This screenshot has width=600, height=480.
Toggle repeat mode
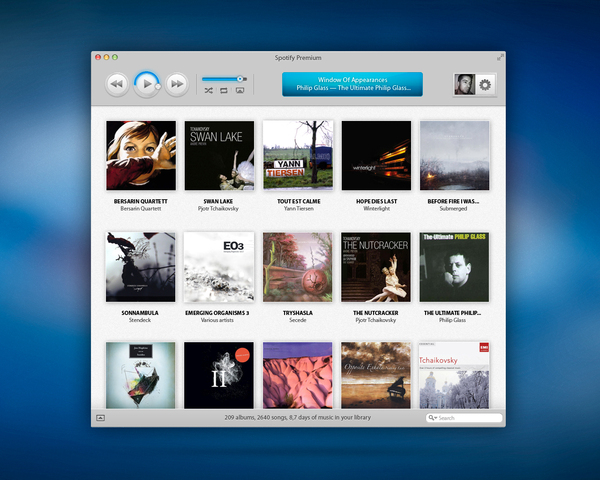point(224,91)
